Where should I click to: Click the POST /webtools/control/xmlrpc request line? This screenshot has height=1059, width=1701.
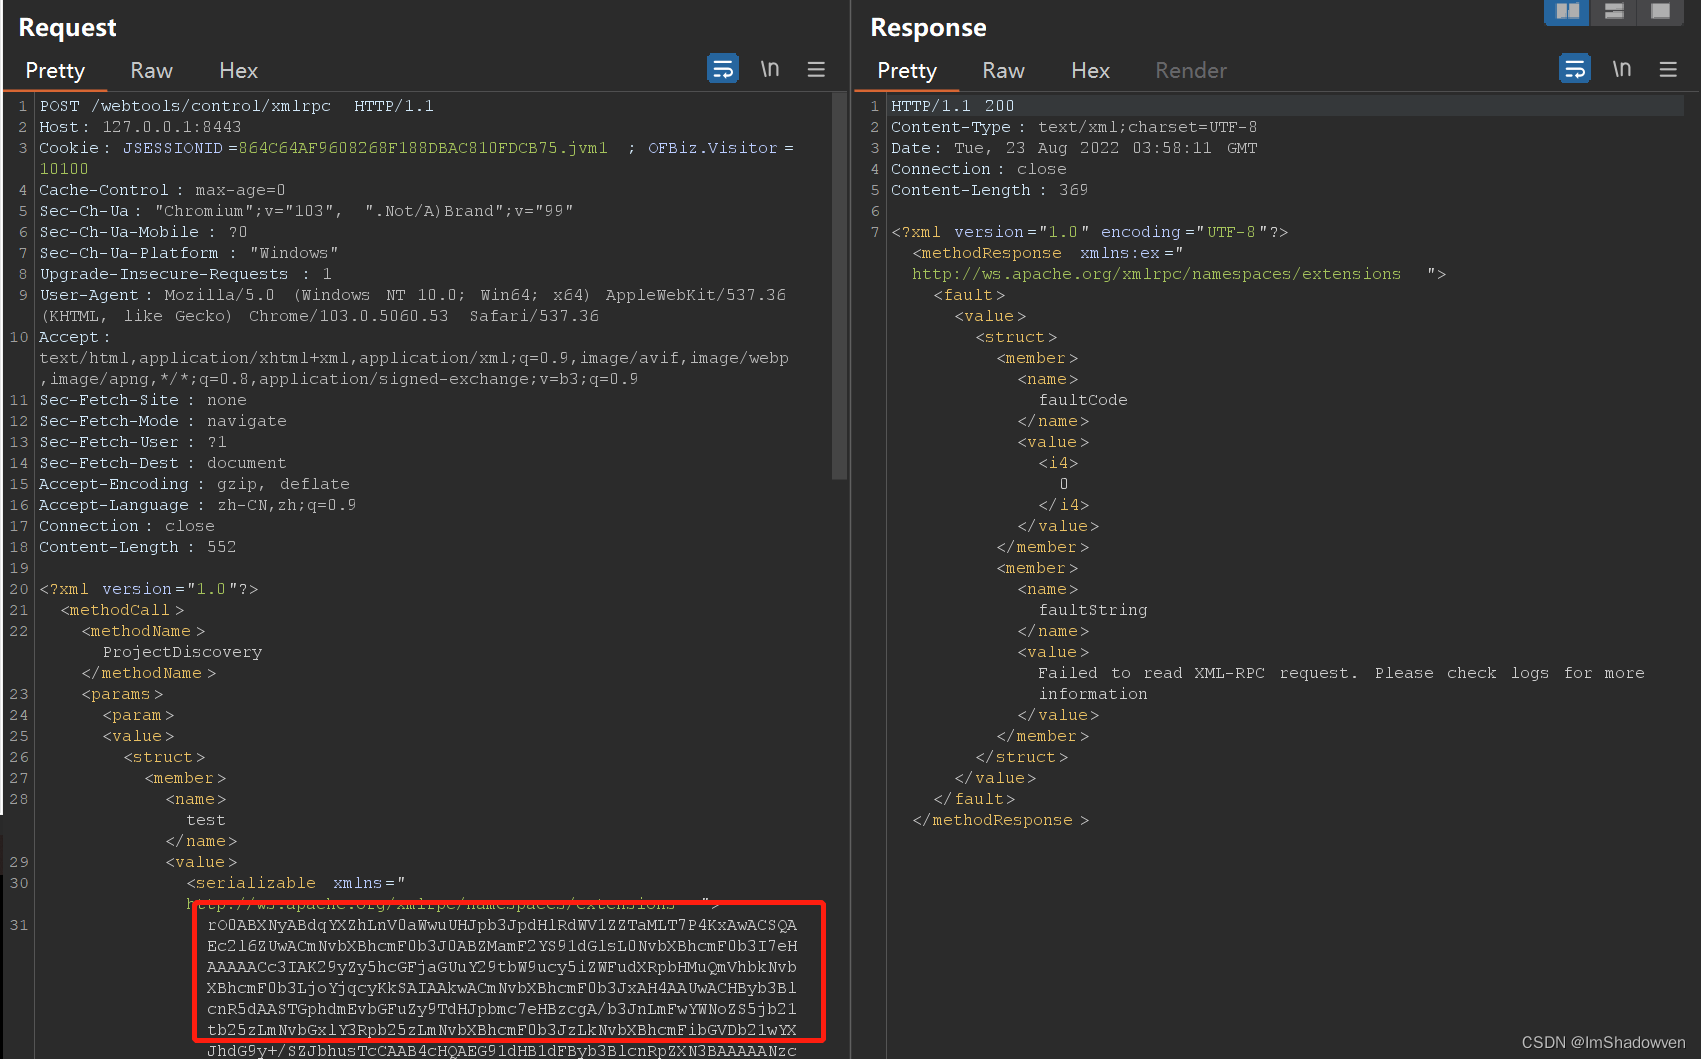coord(236,106)
